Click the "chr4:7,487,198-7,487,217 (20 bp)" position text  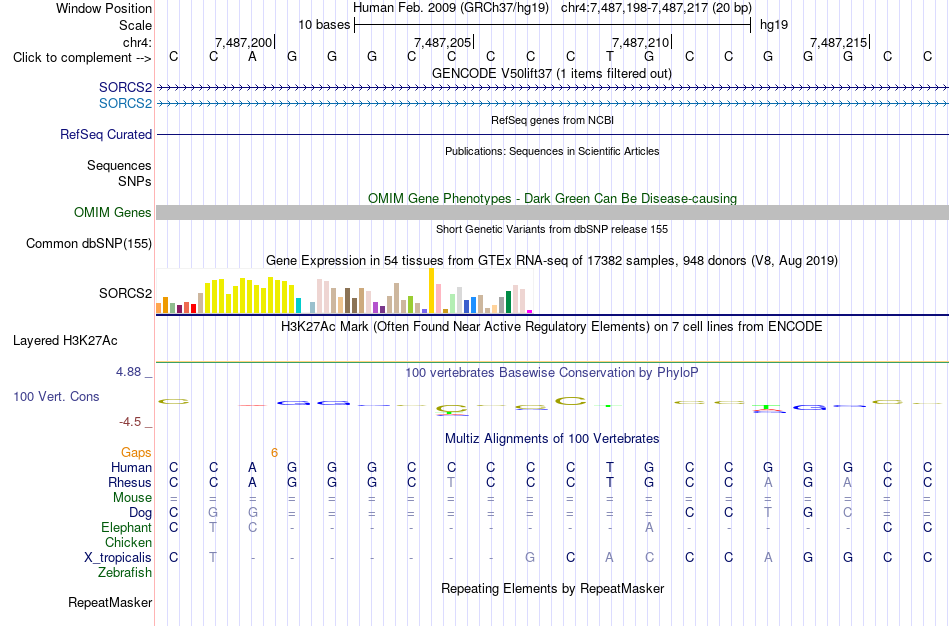point(656,8)
